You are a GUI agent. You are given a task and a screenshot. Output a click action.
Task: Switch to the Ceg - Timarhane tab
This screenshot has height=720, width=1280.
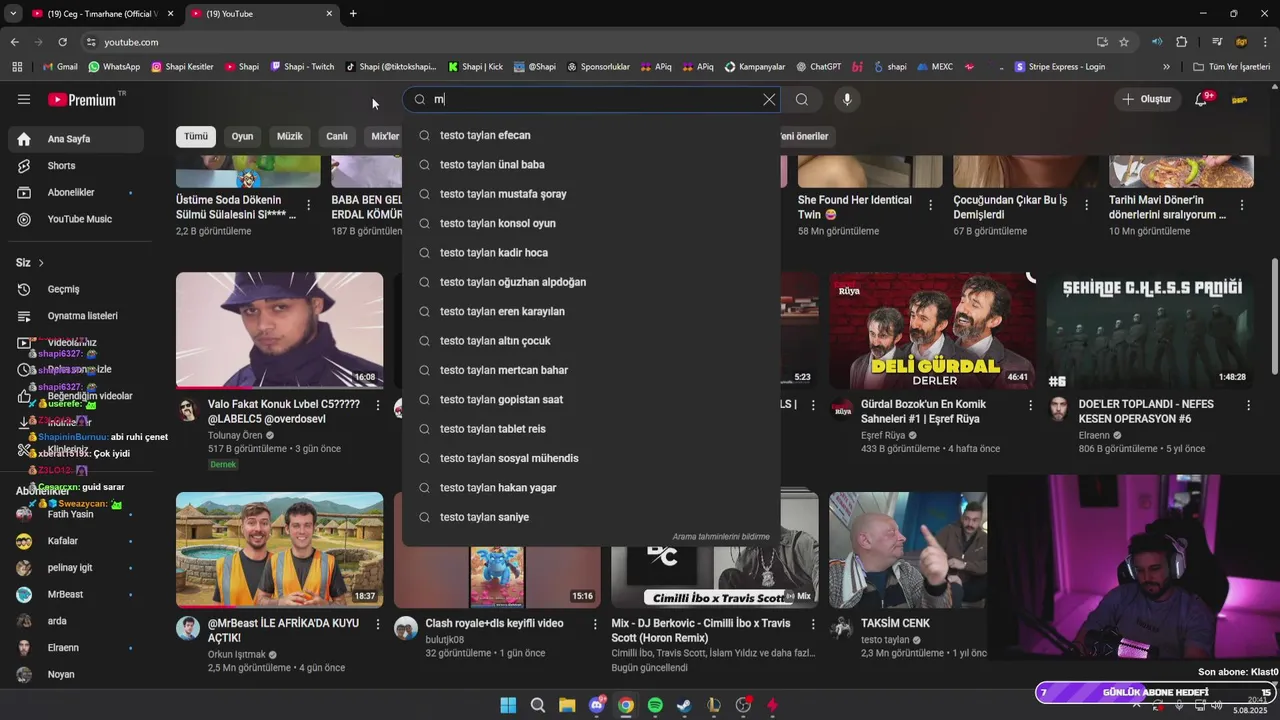[x=100, y=14]
